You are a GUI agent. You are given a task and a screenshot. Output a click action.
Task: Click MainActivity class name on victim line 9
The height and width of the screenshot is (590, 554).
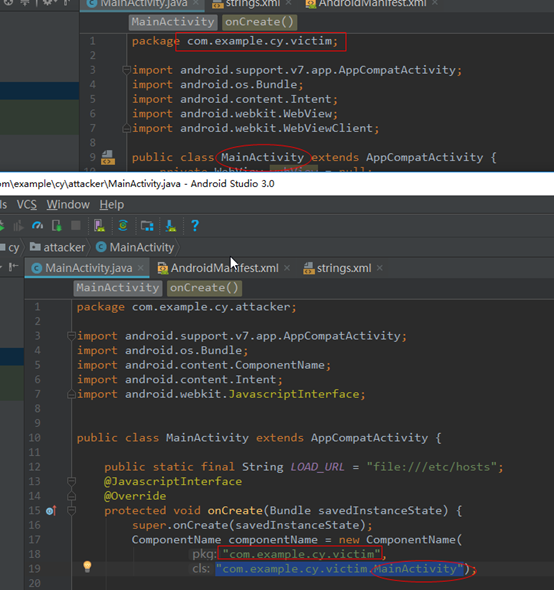coord(262,158)
